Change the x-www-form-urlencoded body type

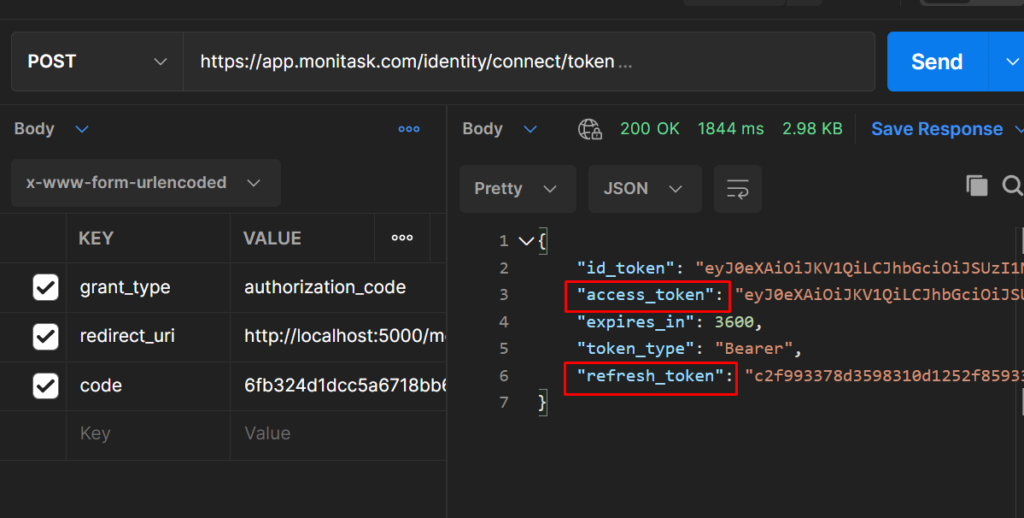[146, 183]
